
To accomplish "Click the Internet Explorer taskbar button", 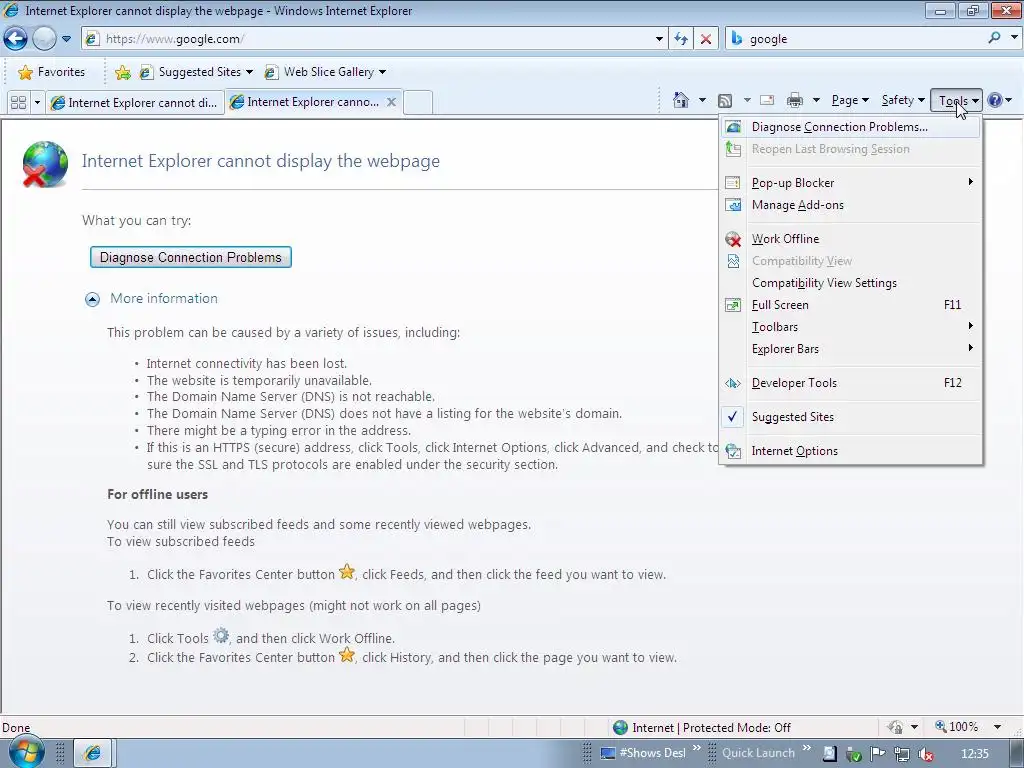I will pyautogui.click(x=93, y=753).
